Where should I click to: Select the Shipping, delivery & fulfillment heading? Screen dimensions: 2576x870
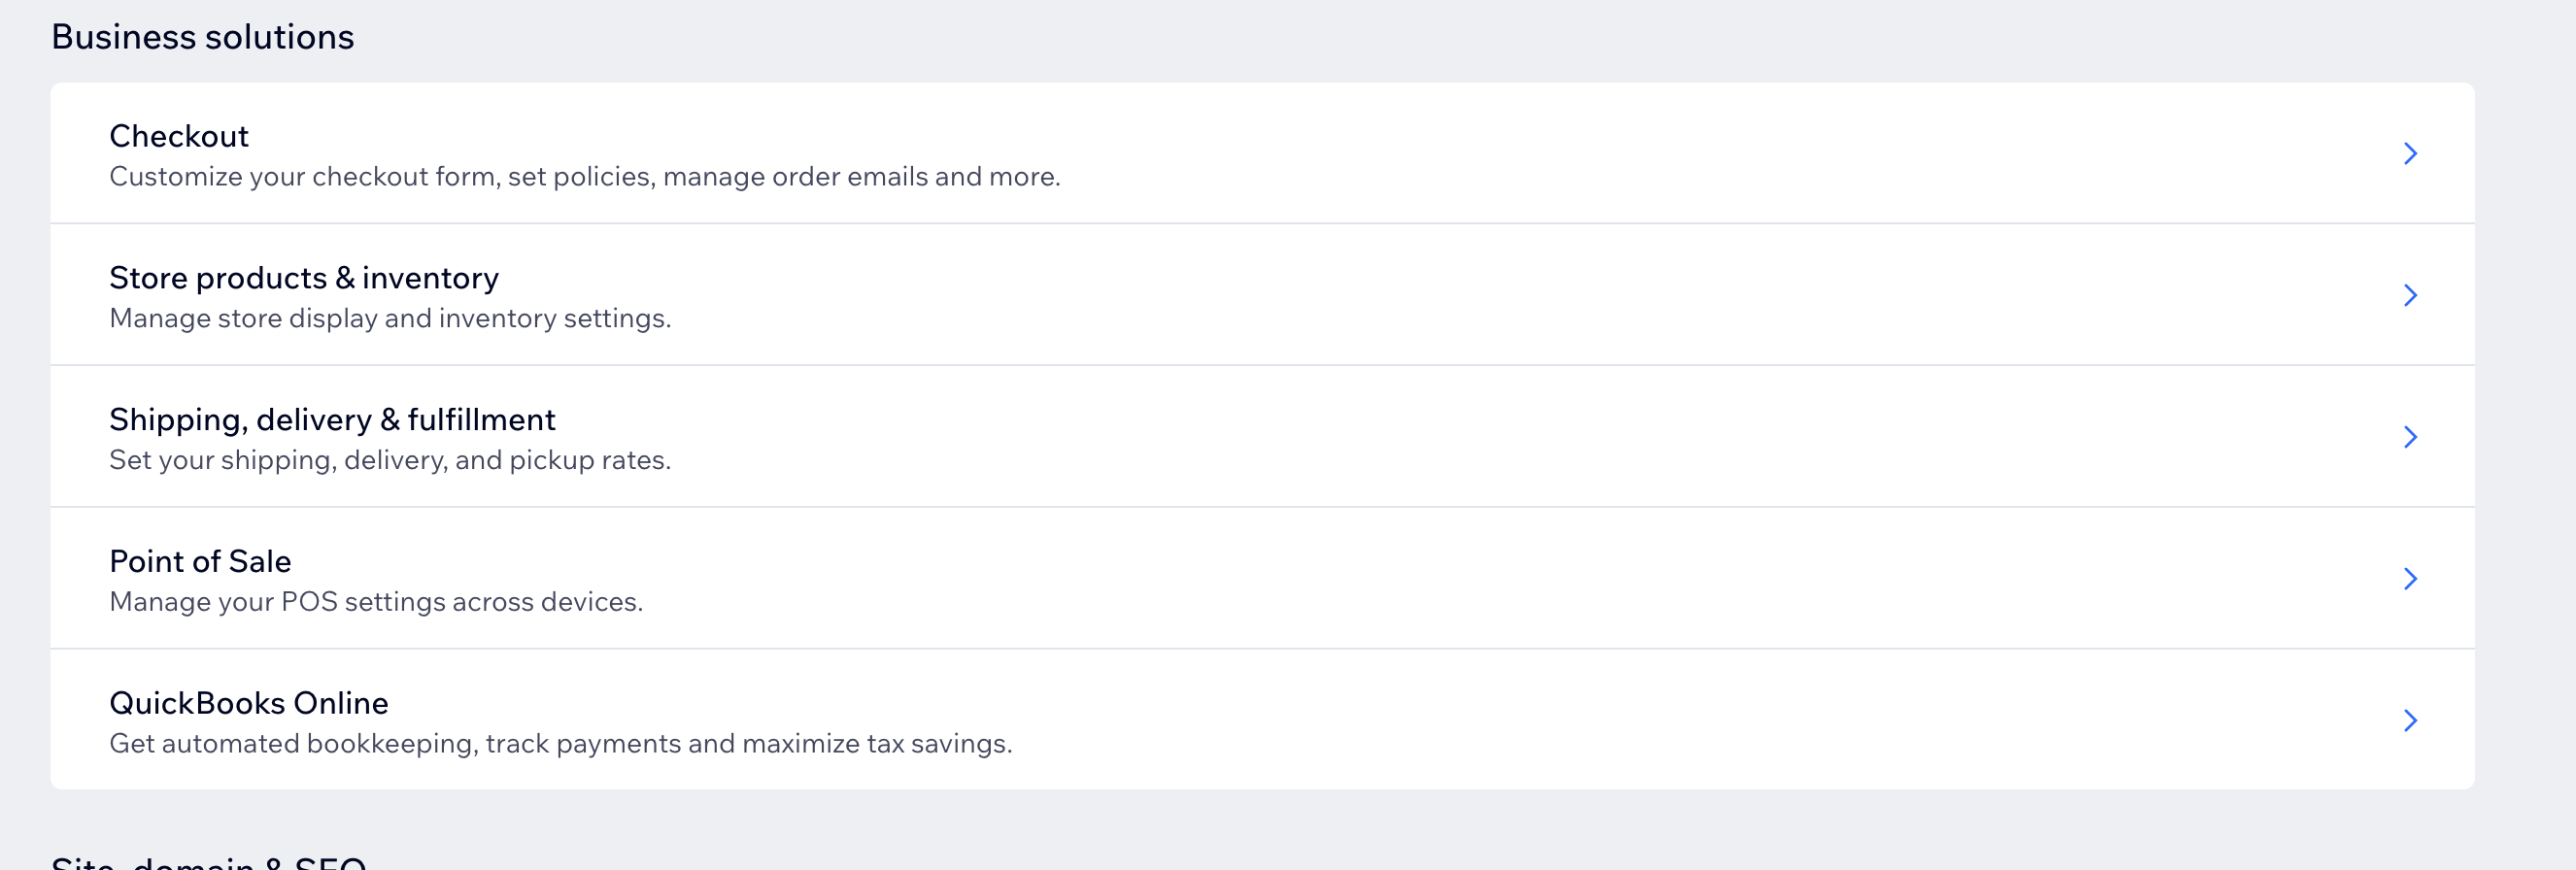pos(332,420)
